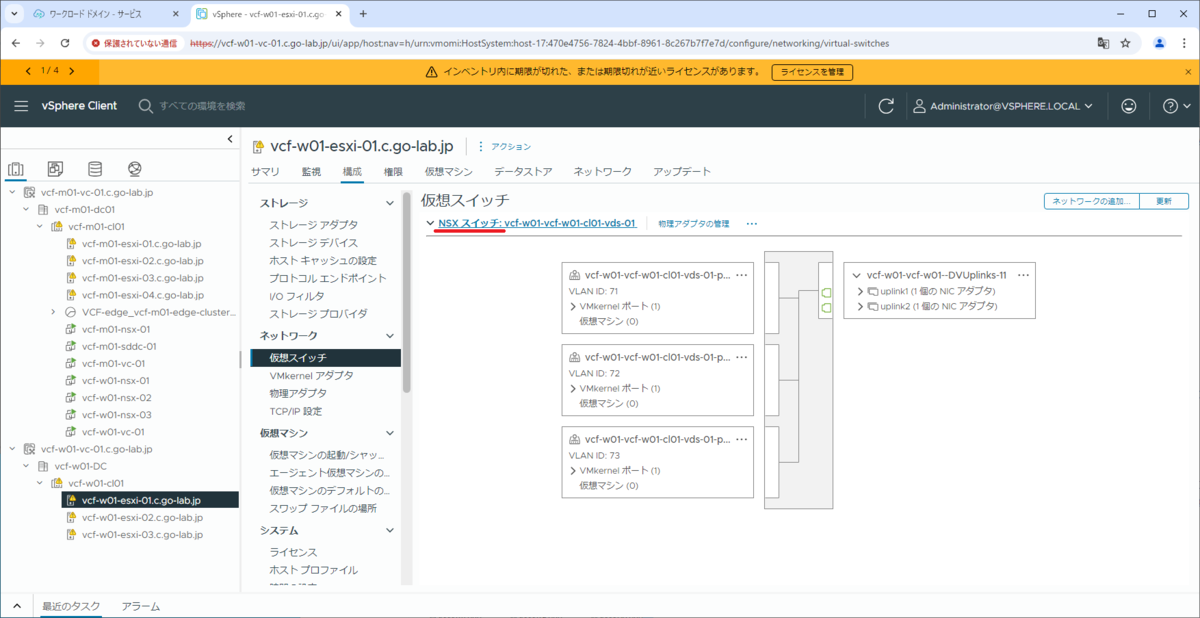Open the browser profile icon
Image resolution: width=1200 pixels, height=618 pixels.
1160,43
